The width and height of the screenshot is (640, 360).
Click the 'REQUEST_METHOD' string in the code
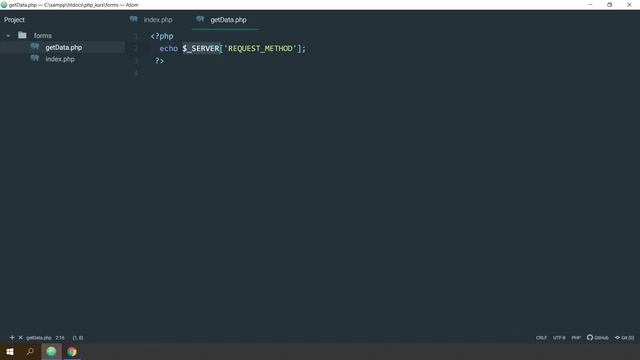point(260,49)
